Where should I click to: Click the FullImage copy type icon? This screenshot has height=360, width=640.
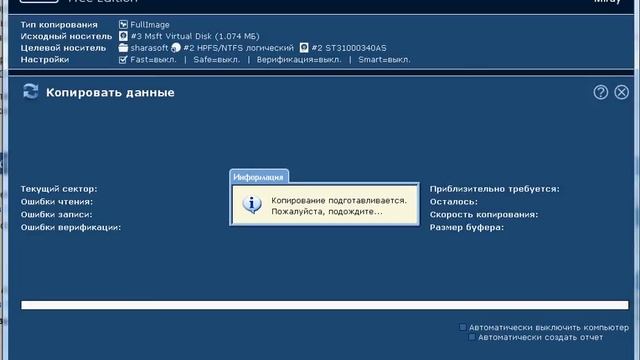123,24
